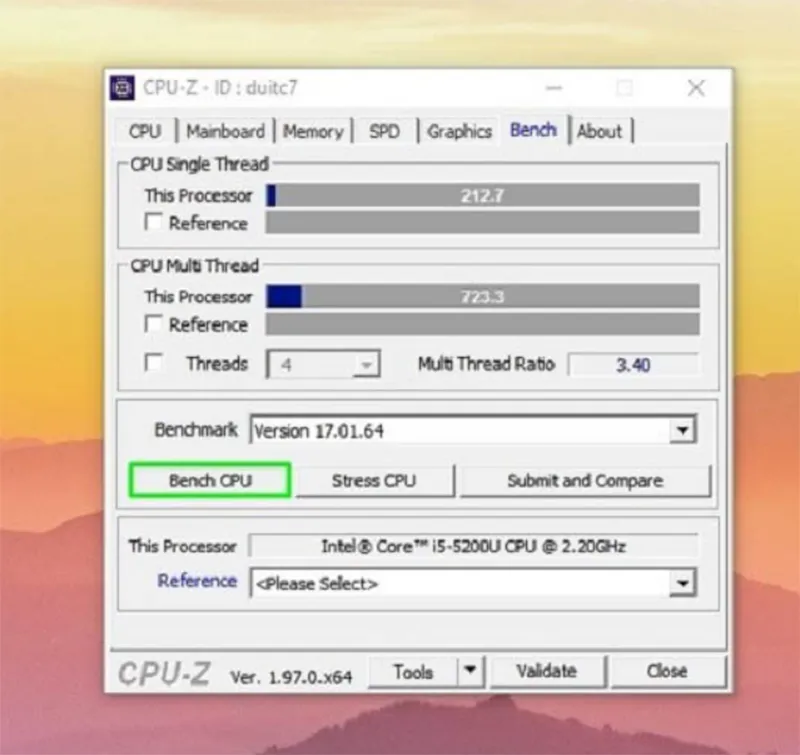This screenshot has width=800, height=755.
Task: Select the Memory tab
Action: point(313,132)
